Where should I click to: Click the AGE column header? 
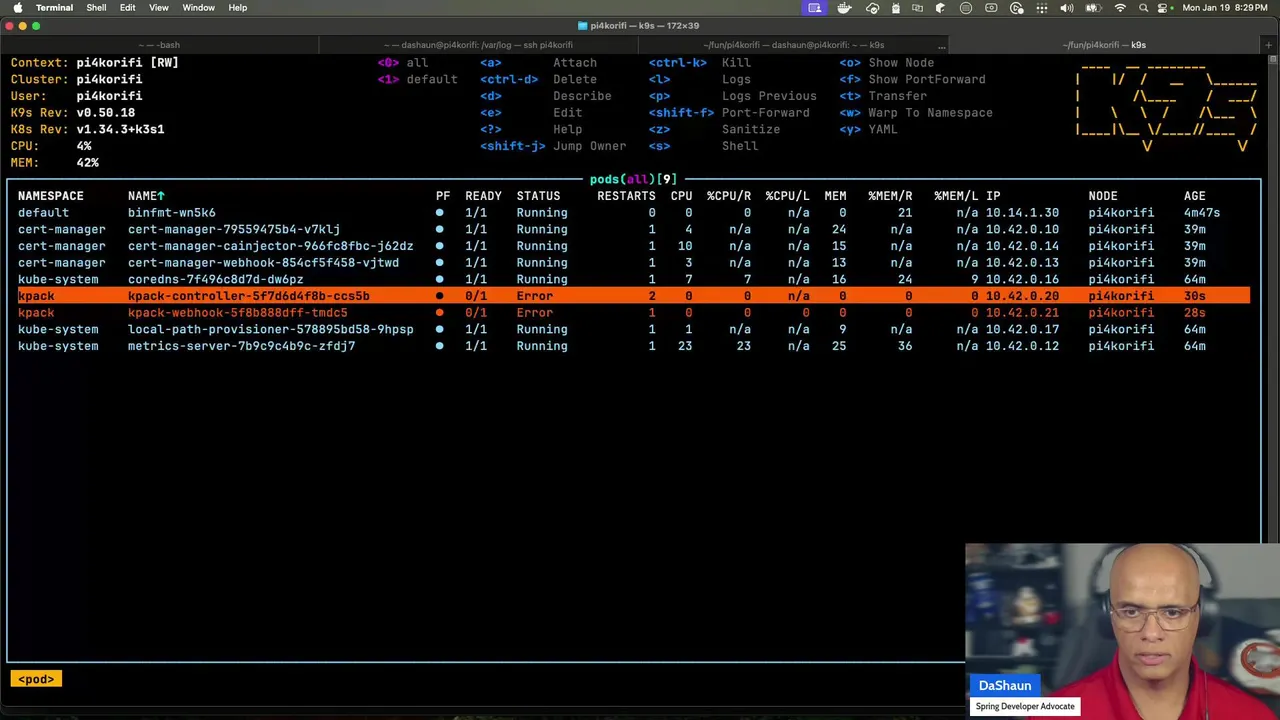click(1195, 196)
